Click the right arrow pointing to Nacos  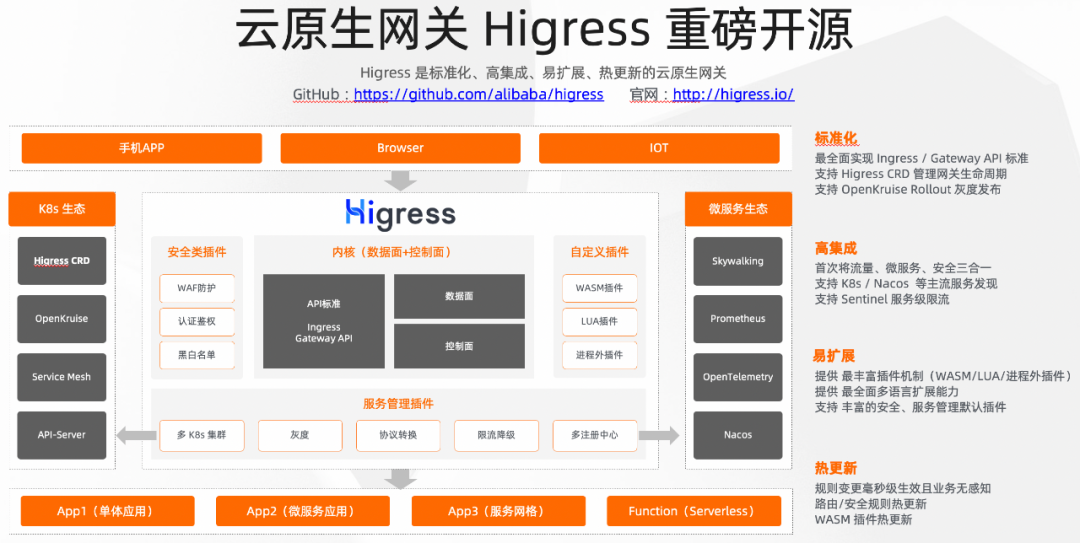pyautogui.click(x=659, y=436)
